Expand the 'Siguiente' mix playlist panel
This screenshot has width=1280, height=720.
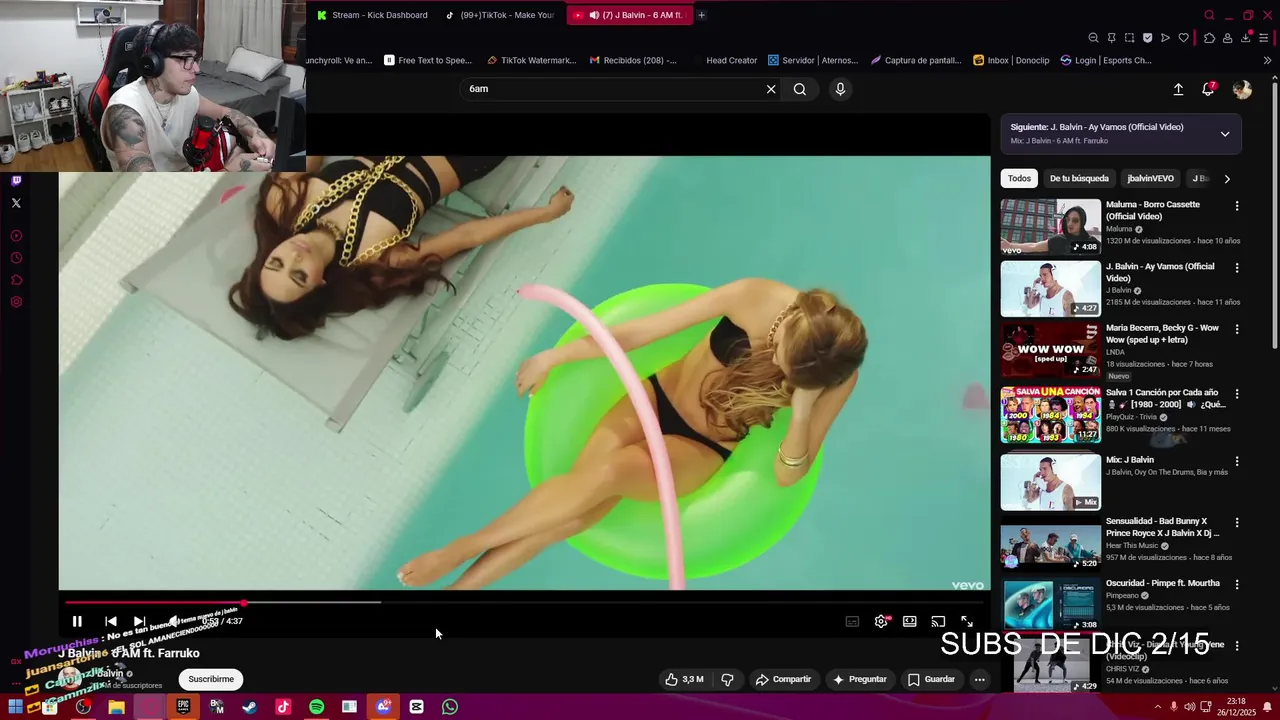click(1225, 134)
